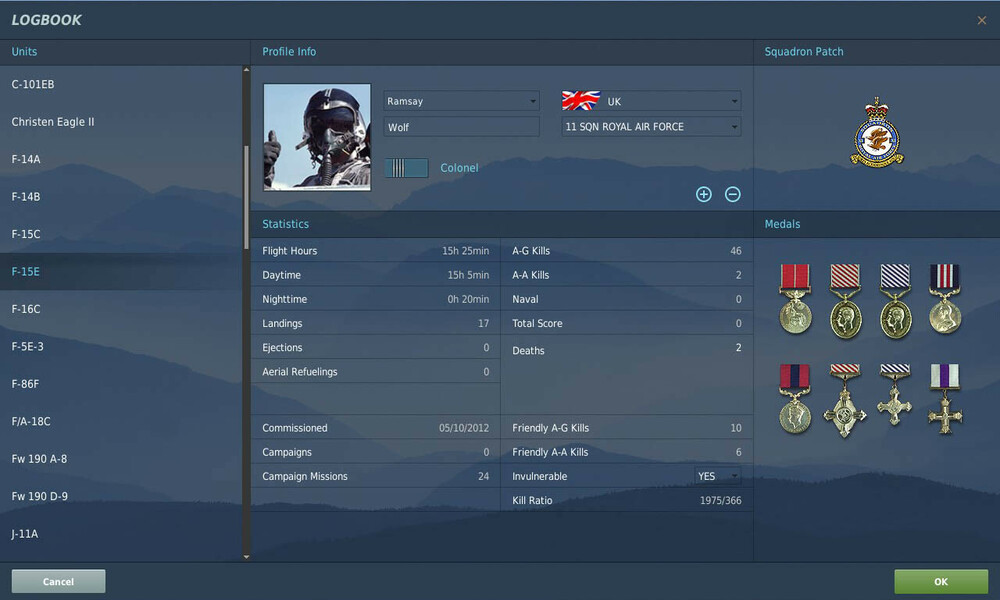Screen dimensions: 1000x600
Task: Click the pilot portrait thumbnail
Action: click(317, 137)
